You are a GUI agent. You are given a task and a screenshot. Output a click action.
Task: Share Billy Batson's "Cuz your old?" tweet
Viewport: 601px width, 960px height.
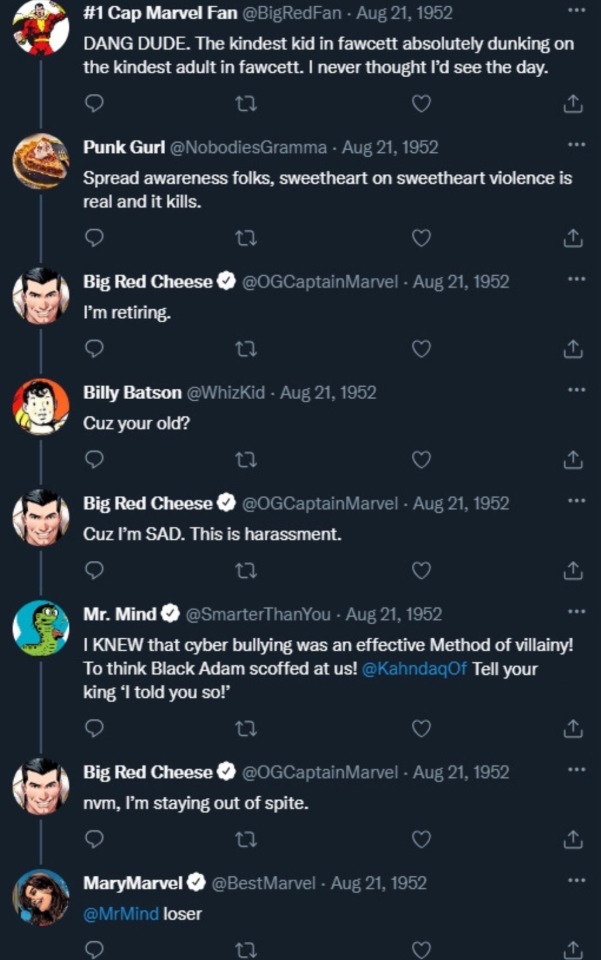point(573,459)
